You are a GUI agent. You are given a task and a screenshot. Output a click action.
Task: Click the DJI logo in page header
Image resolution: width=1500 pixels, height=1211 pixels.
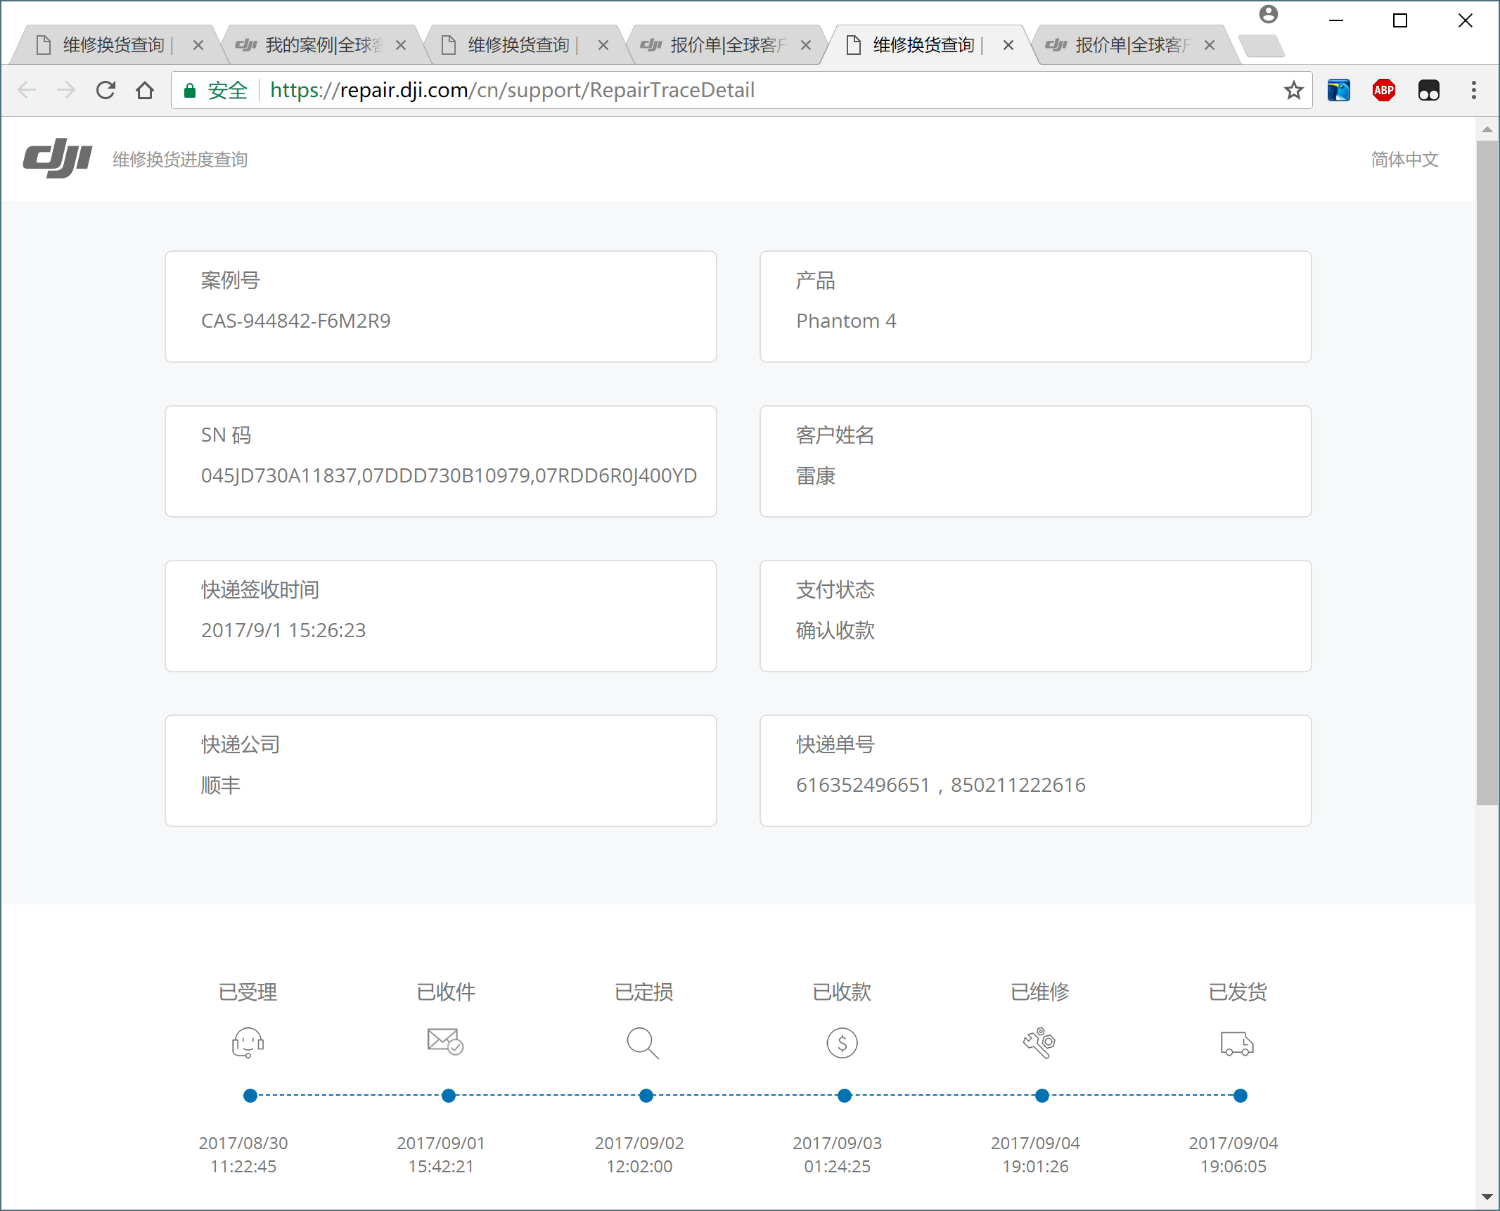pyautogui.click(x=58, y=158)
